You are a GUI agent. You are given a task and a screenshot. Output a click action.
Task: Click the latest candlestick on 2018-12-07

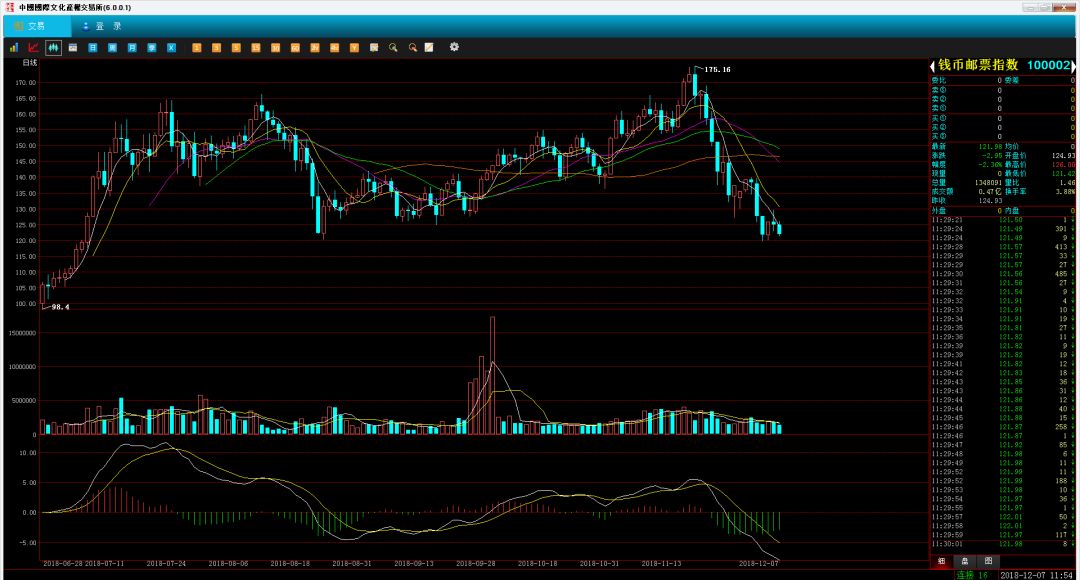780,229
